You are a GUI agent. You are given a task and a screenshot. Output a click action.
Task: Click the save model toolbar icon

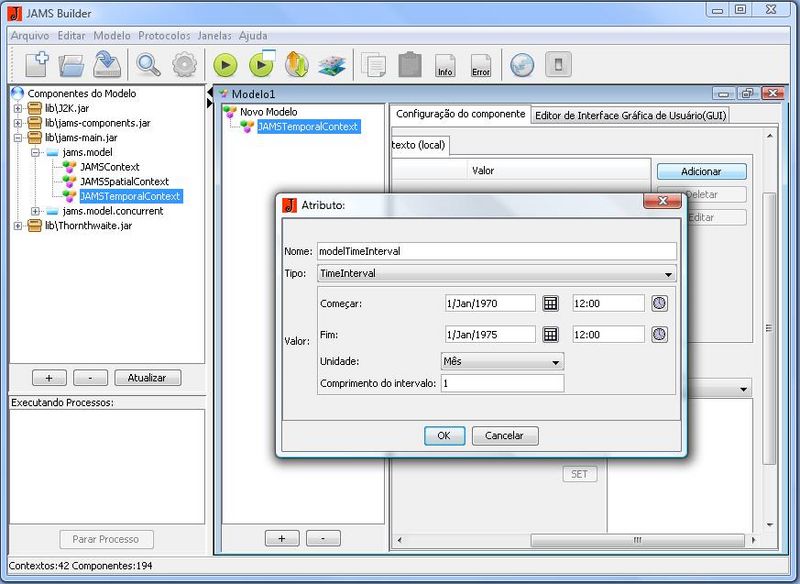pos(106,65)
